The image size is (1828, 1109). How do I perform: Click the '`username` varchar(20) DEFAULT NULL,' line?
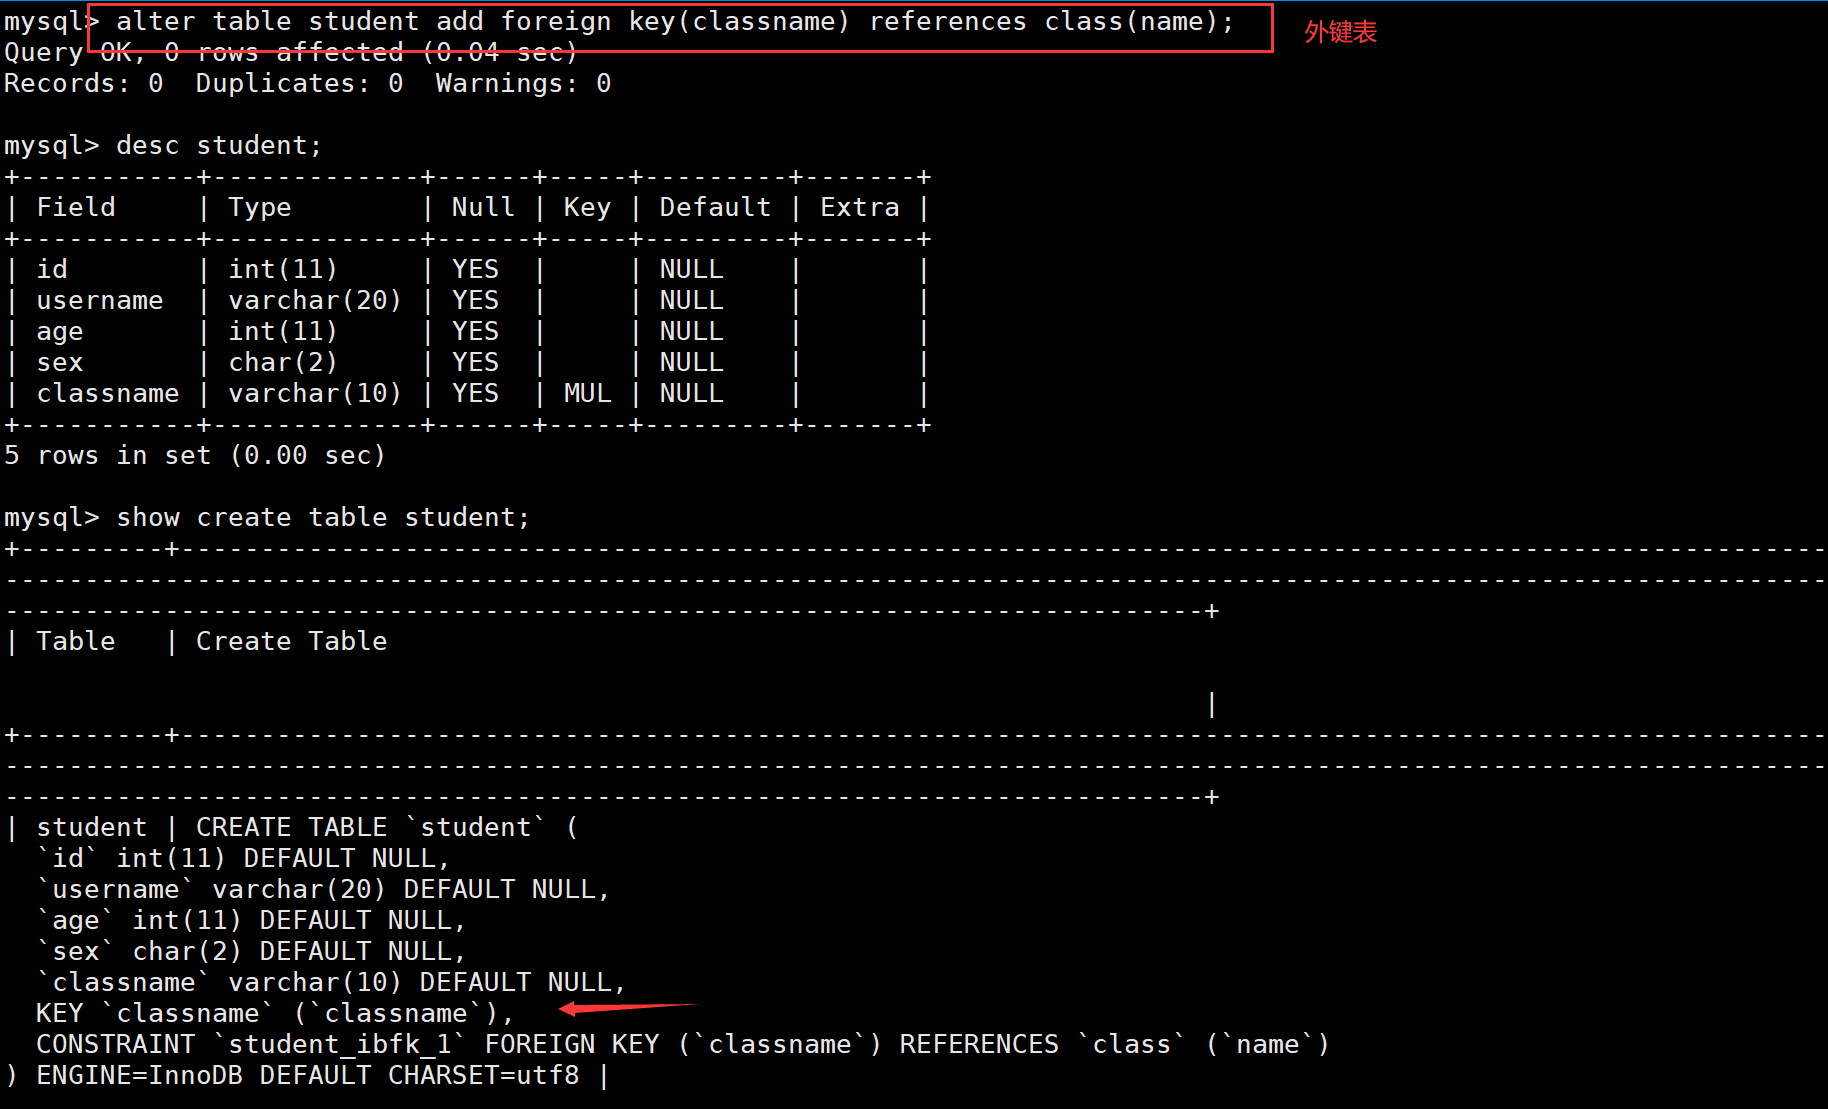(323, 890)
